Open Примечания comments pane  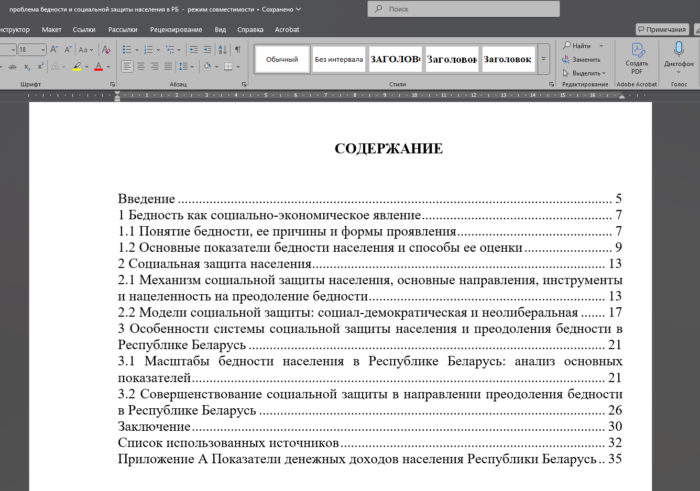coord(662,29)
